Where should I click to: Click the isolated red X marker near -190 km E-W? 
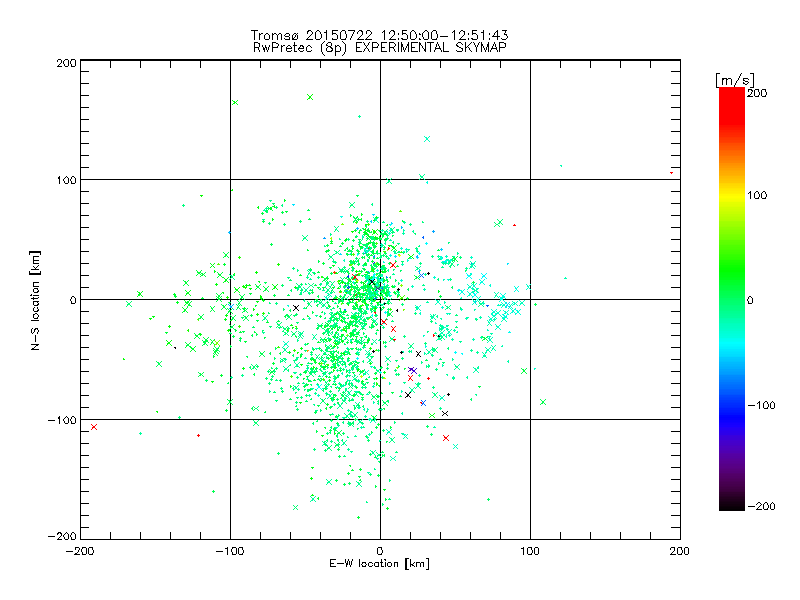(x=94, y=427)
